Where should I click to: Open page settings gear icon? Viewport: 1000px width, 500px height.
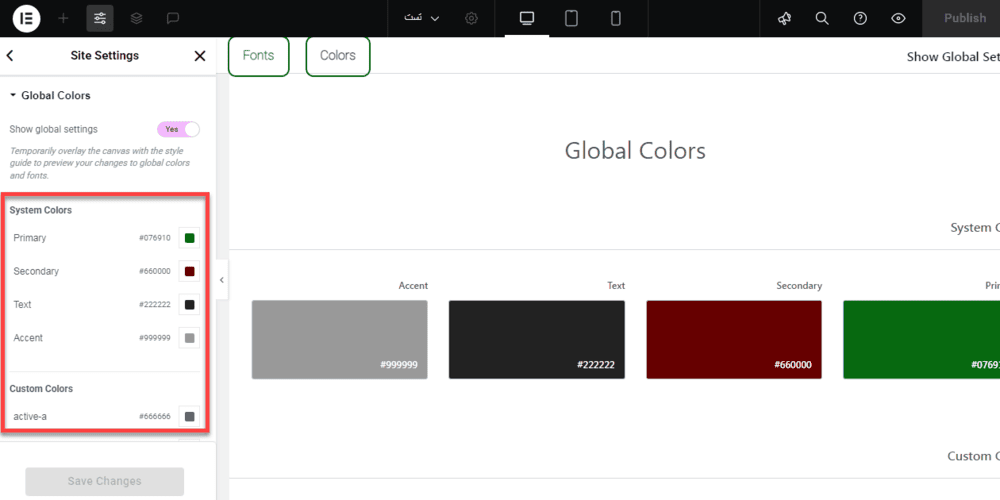472,18
